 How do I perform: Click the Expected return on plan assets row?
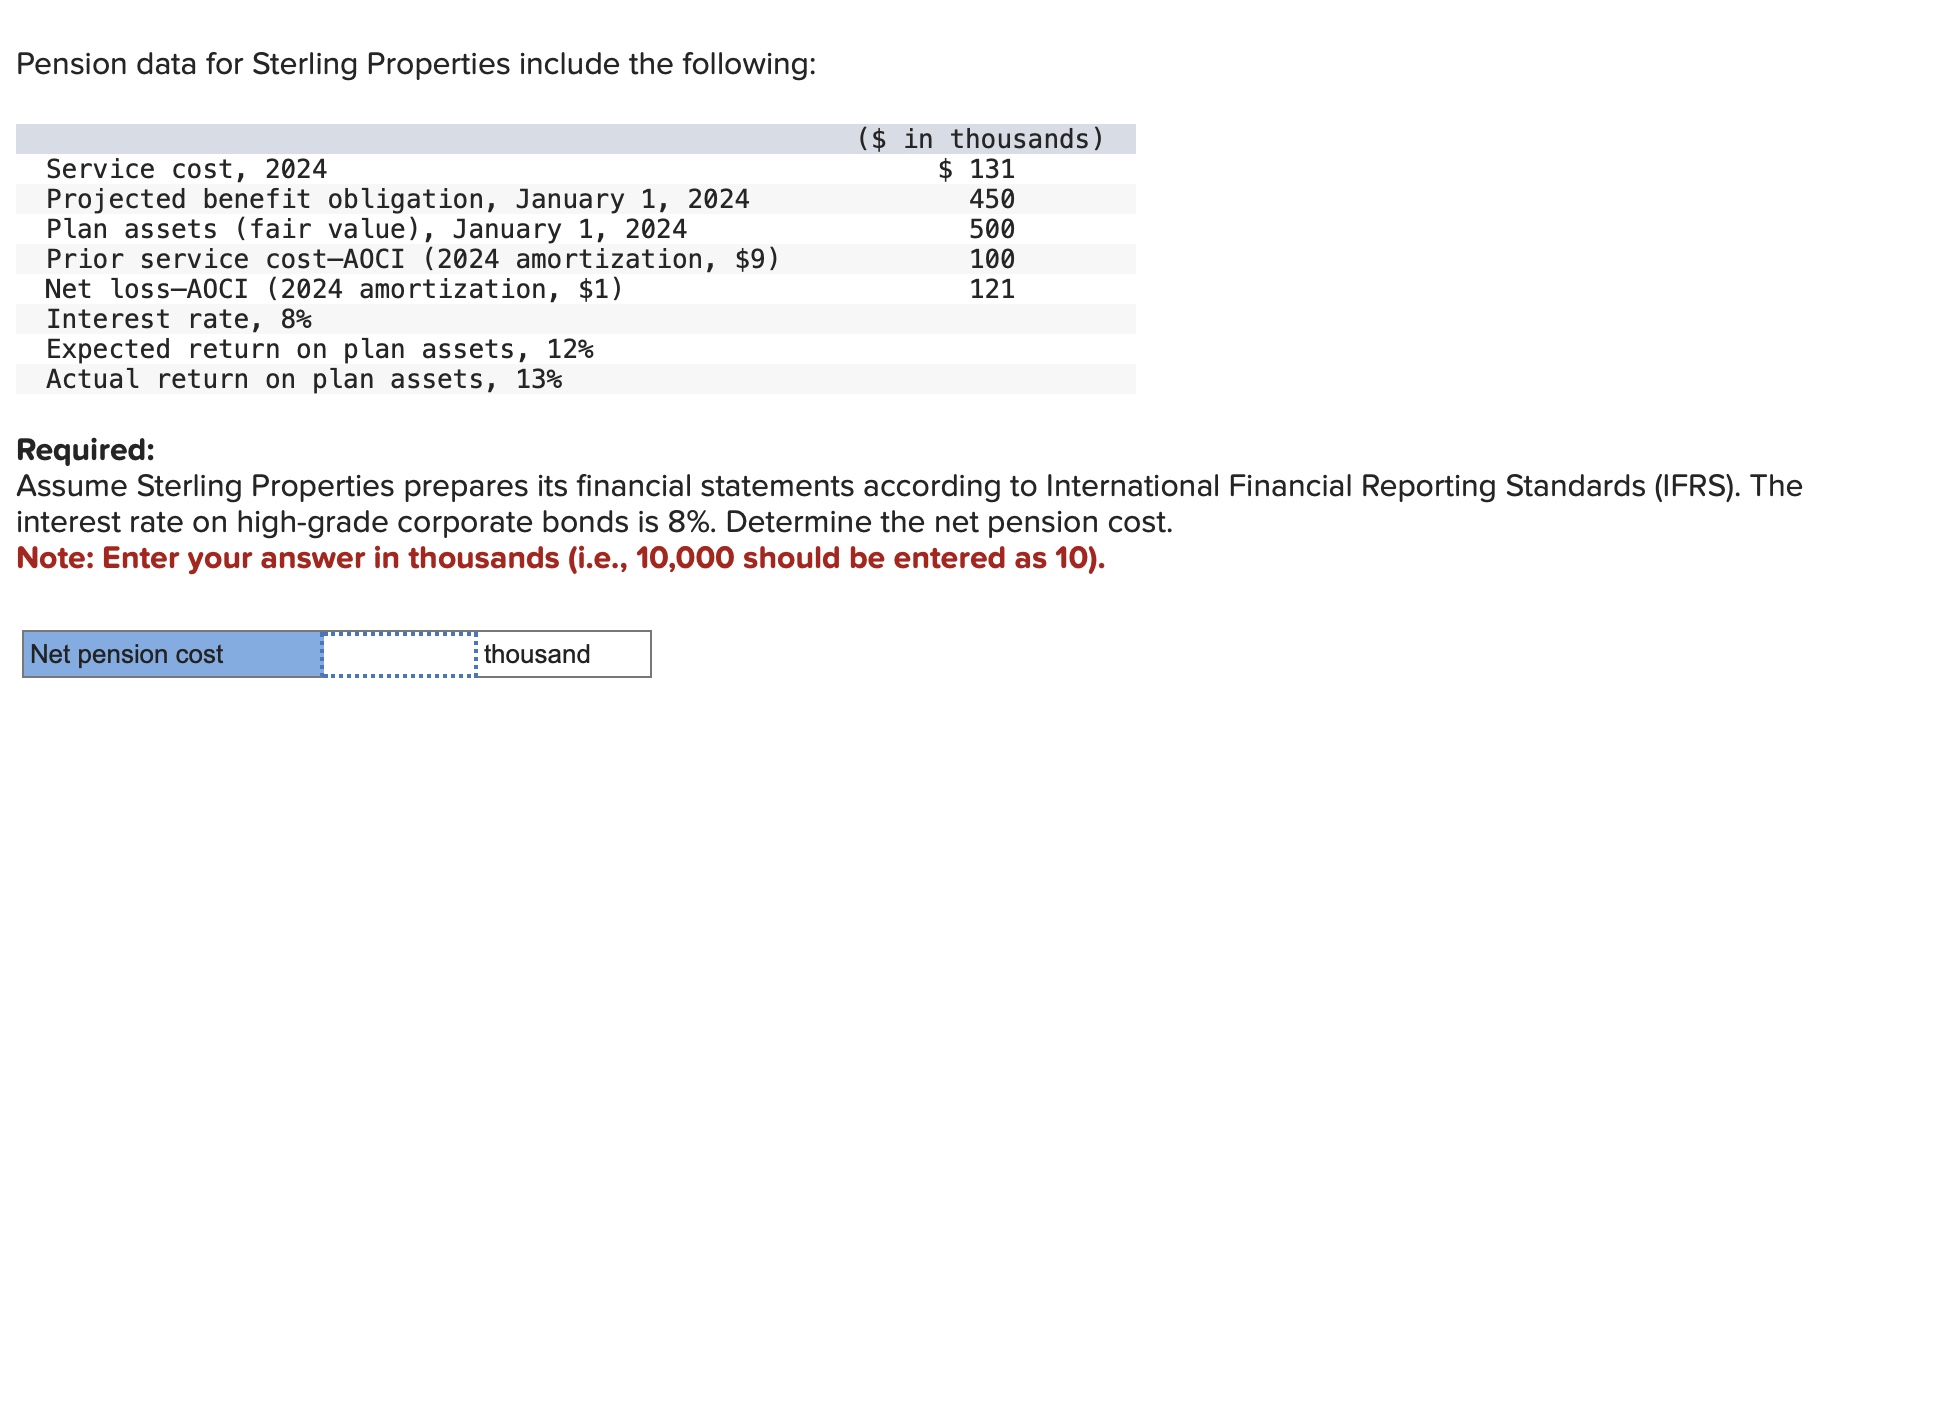click(319, 349)
